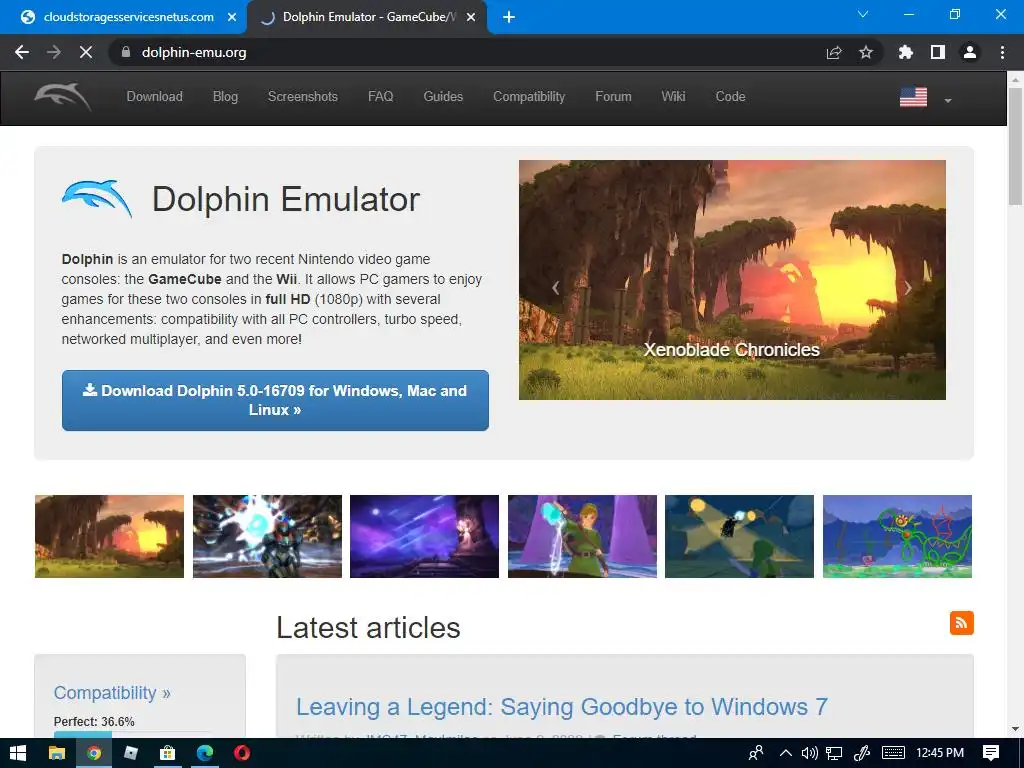Viewport: 1024px width, 768px height.
Task: View site info via the padlock icon
Action: (x=126, y=52)
